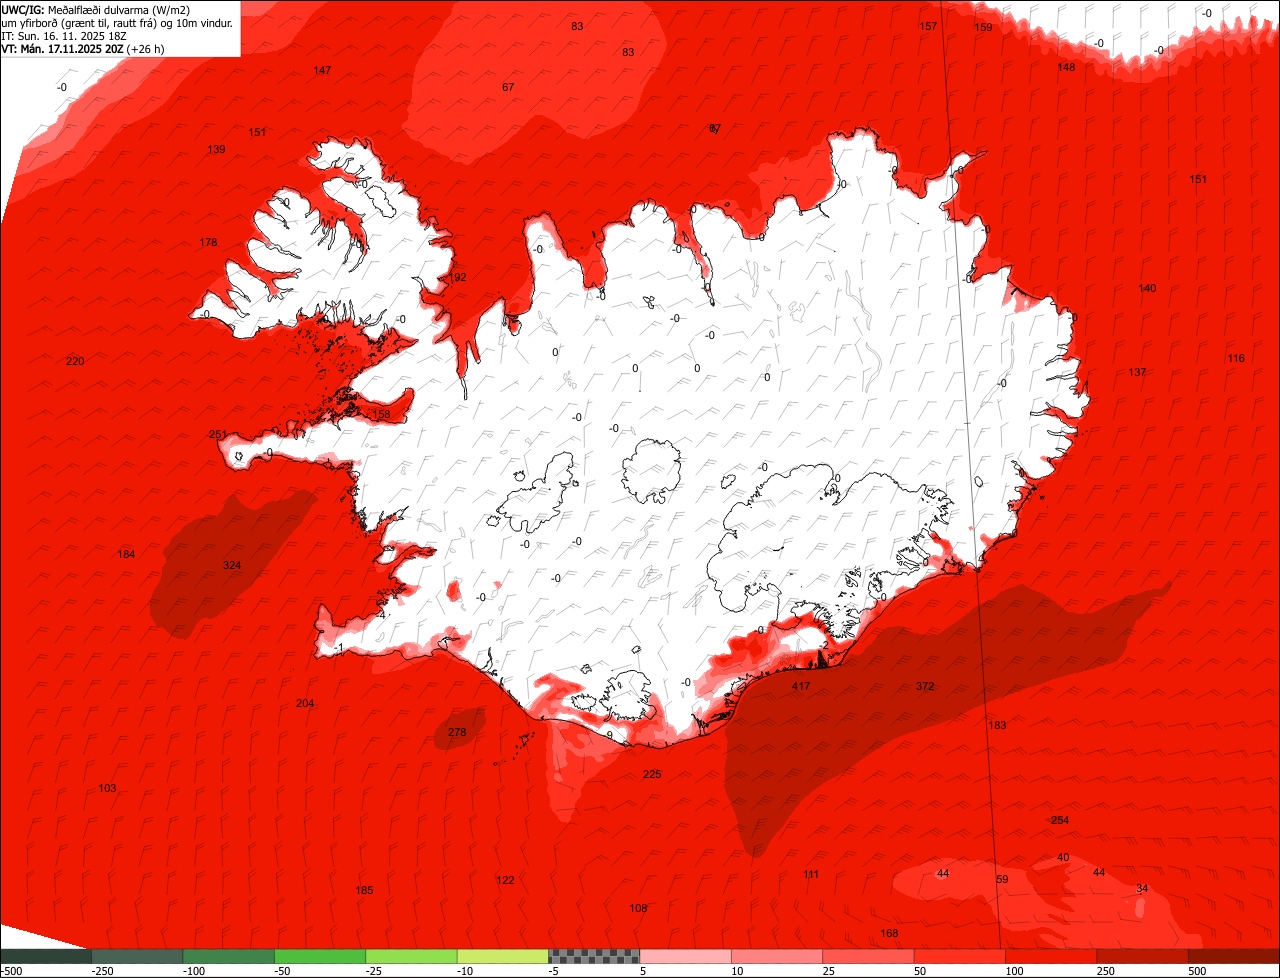Click the map value '9' on the south coast
The width and height of the screenshot is (1280, 978).
pos(609,735)
